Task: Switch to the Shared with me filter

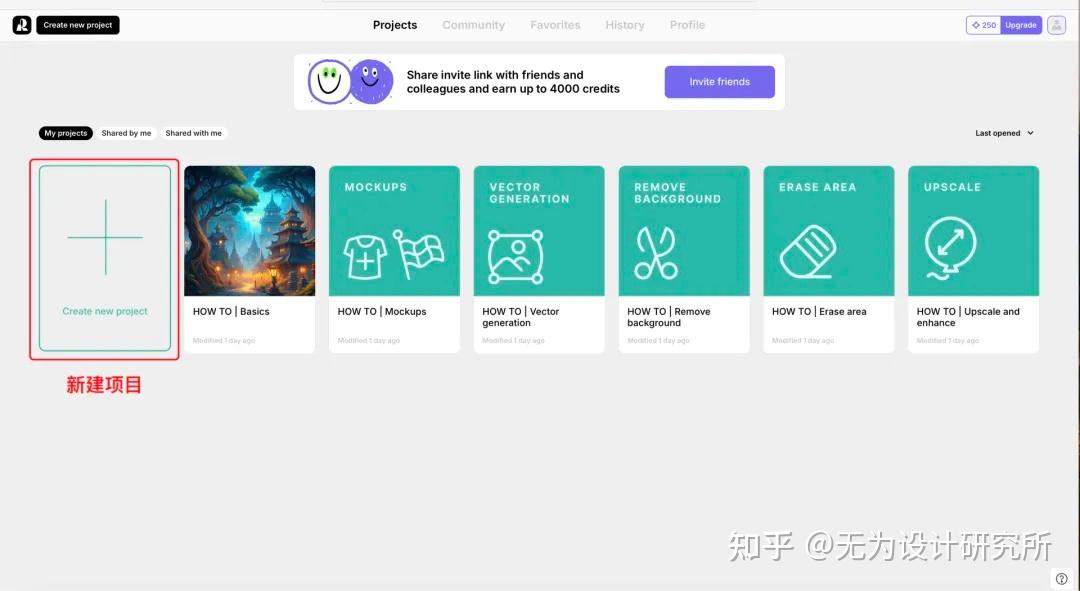Action: (x=193, y=132)
